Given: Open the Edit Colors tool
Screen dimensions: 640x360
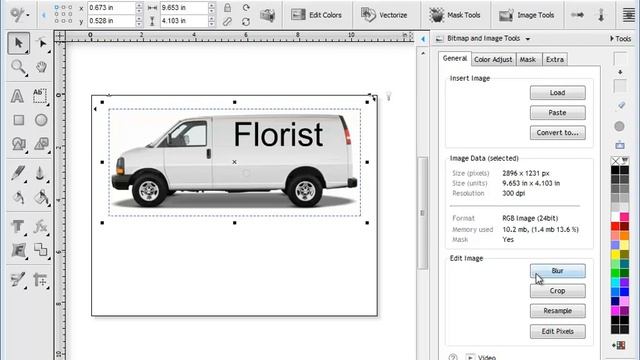Looking at the screenshot, I should point(316,15).
